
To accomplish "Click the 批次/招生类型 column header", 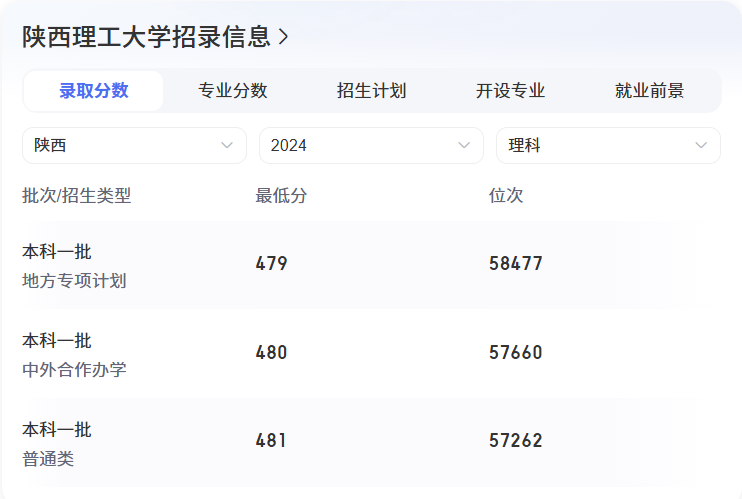I will coord(76,196).
